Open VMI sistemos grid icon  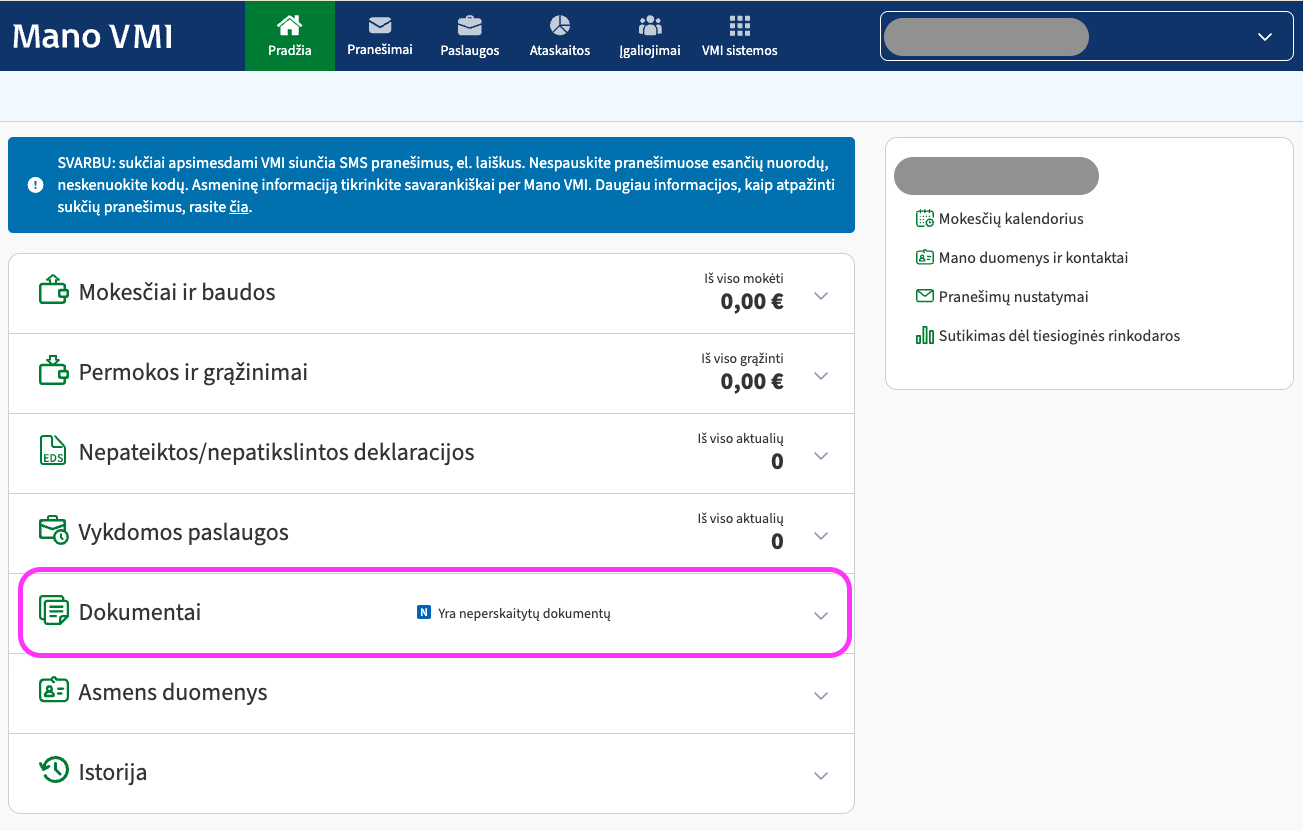point(740,25)
